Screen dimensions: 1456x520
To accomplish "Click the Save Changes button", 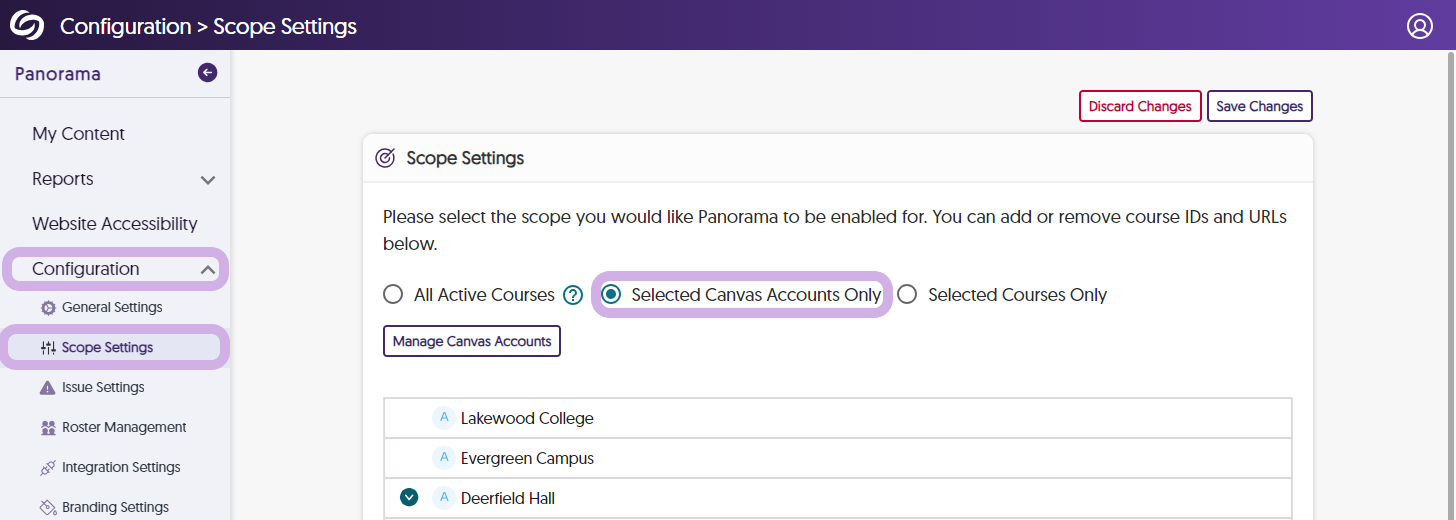I will (x=1259, y=106).
